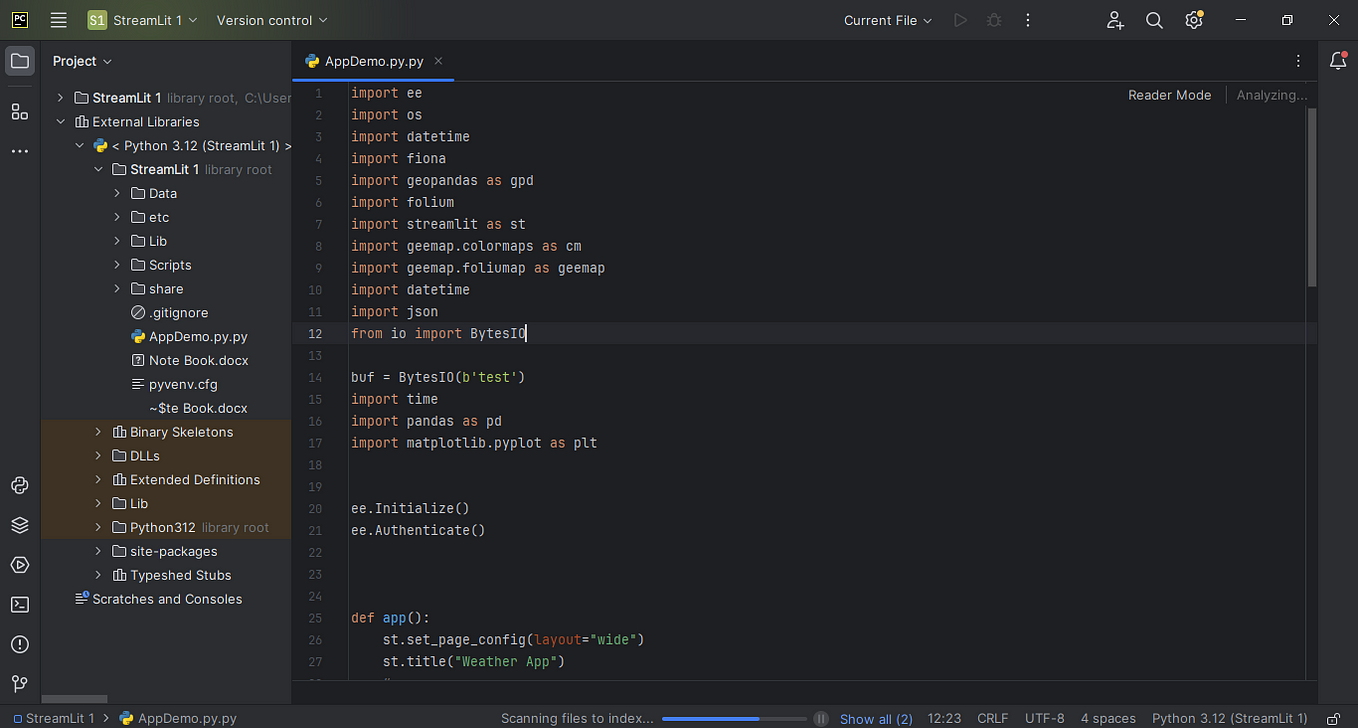Viewport: 1358px width, 728px height.
Task: Open Current File run configuration dropdown
Action: [888, 20]
